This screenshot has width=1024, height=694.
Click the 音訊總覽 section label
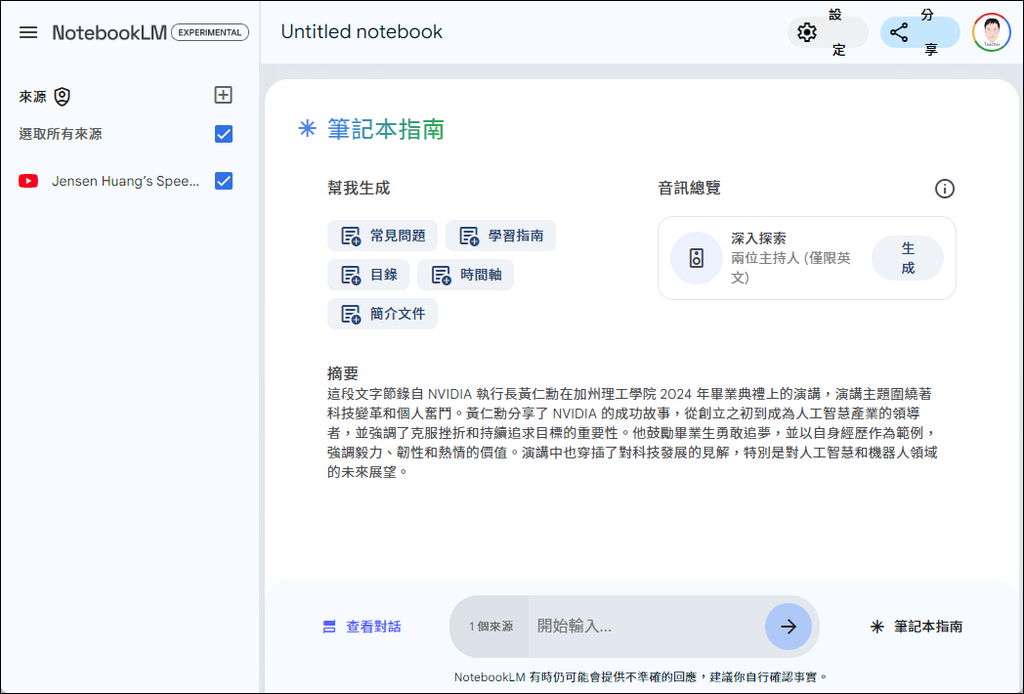[x=689, y=188]
